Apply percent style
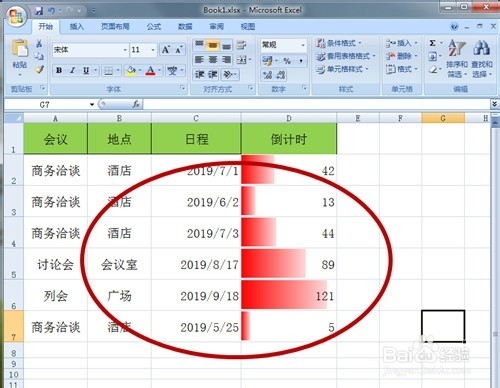Viewport: 500px width, 388px height. 287,61
